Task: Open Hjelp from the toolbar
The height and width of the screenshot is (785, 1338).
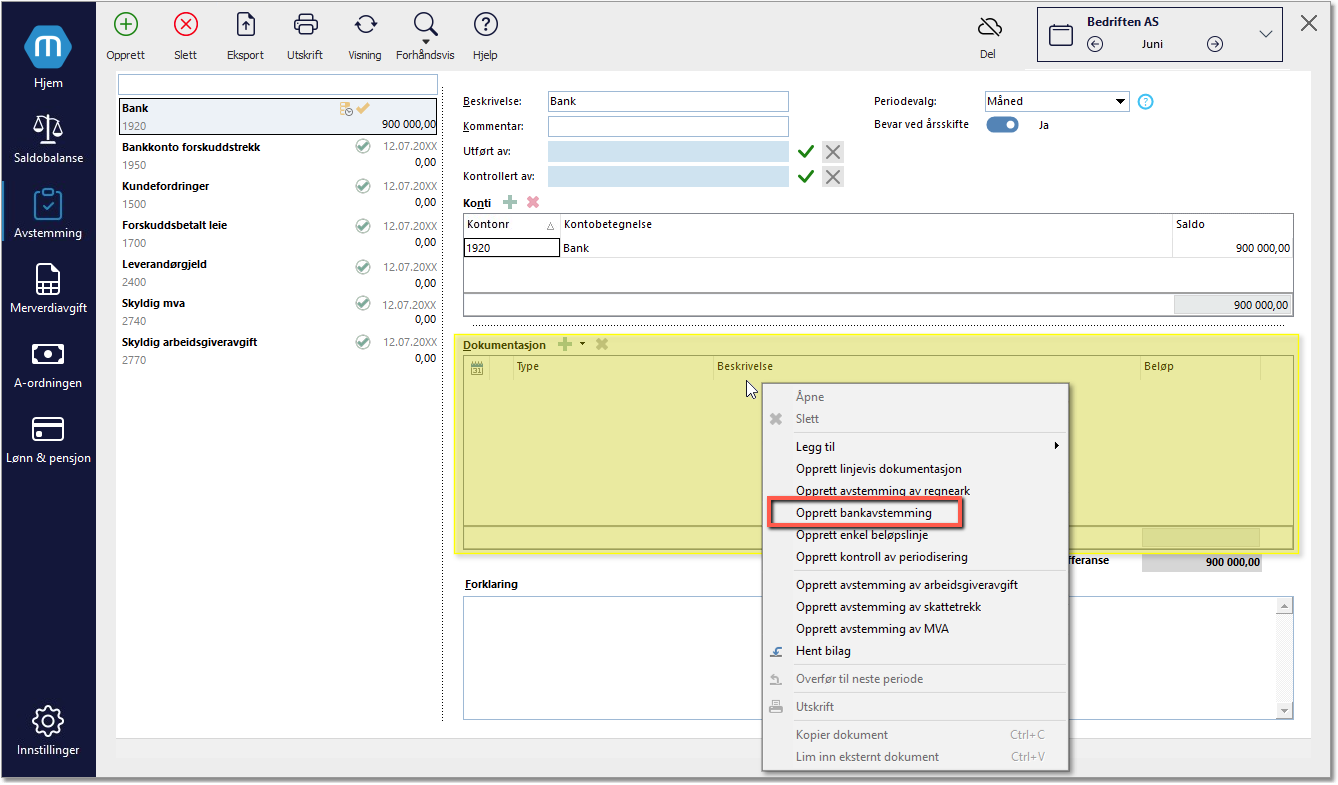Action: 485,25
